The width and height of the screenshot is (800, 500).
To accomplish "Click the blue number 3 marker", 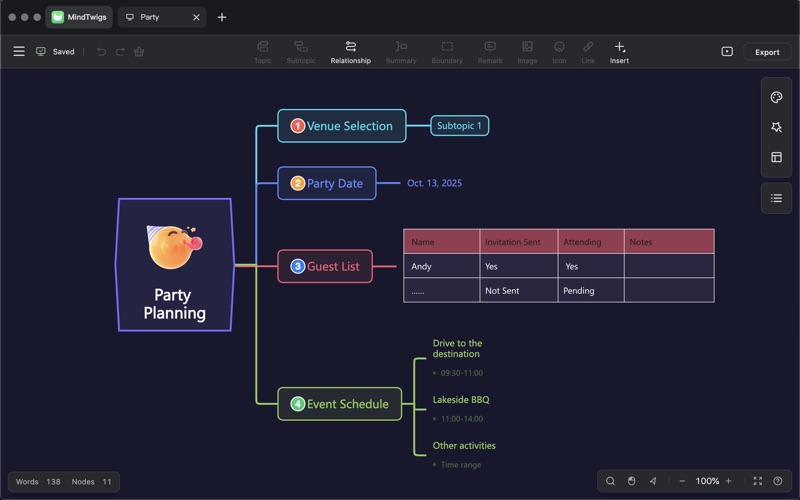I will (x=297, y=266).
